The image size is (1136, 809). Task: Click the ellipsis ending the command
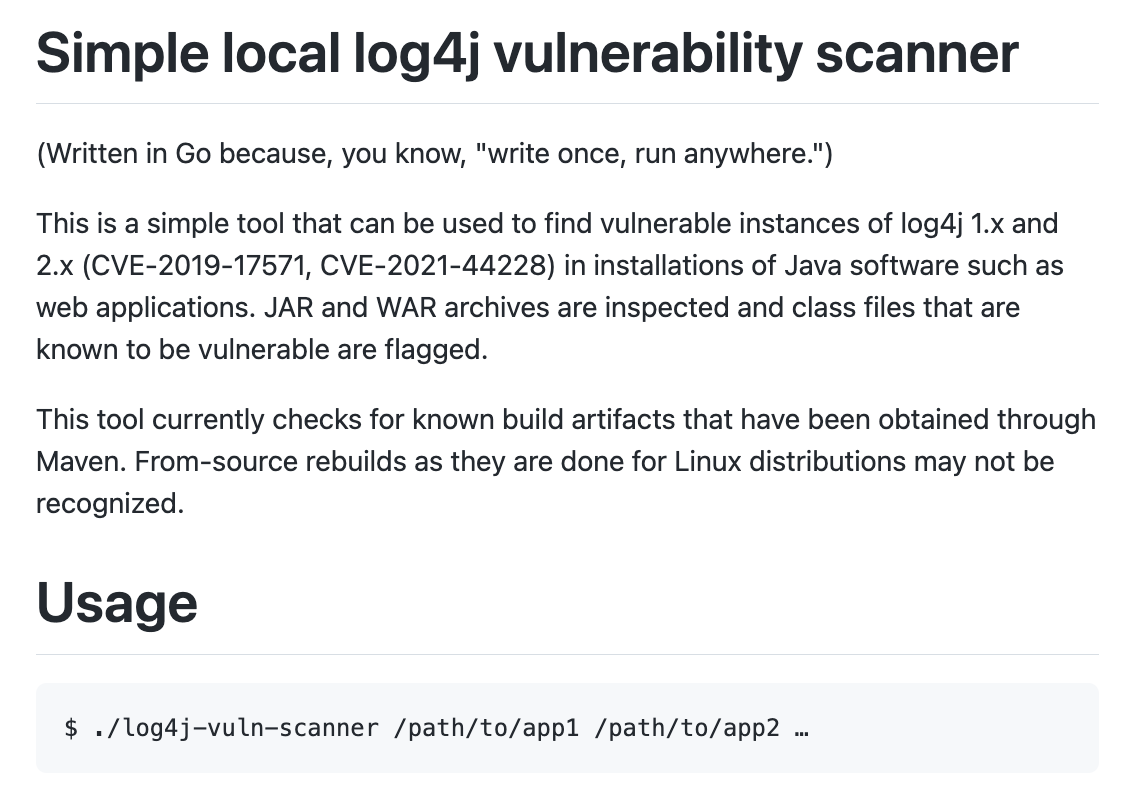tap(800, 728)
